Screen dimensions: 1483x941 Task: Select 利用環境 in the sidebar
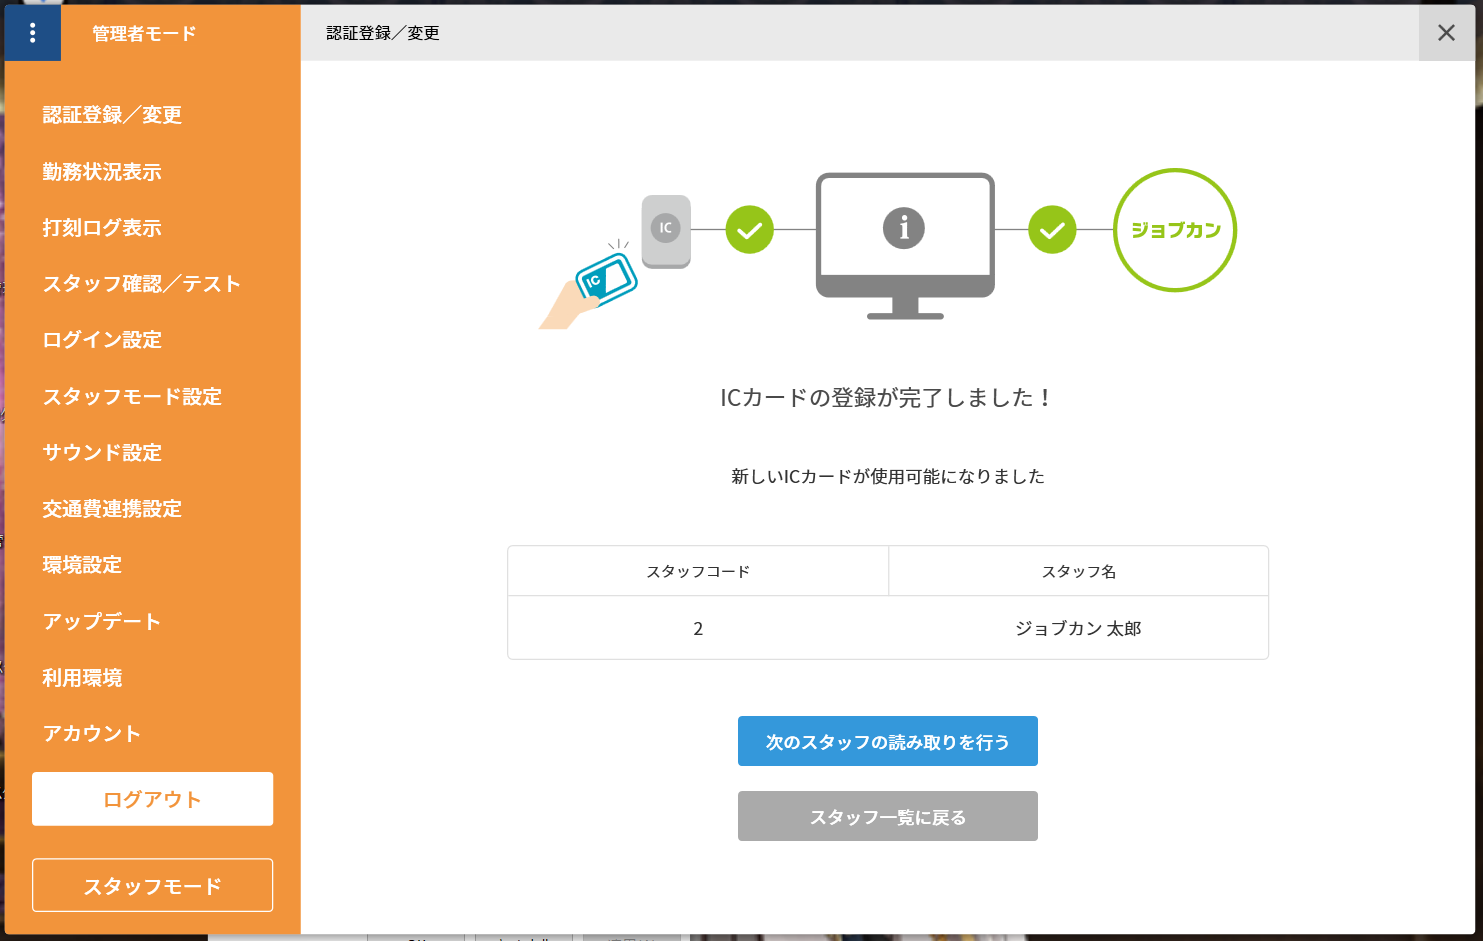point(82,678)
